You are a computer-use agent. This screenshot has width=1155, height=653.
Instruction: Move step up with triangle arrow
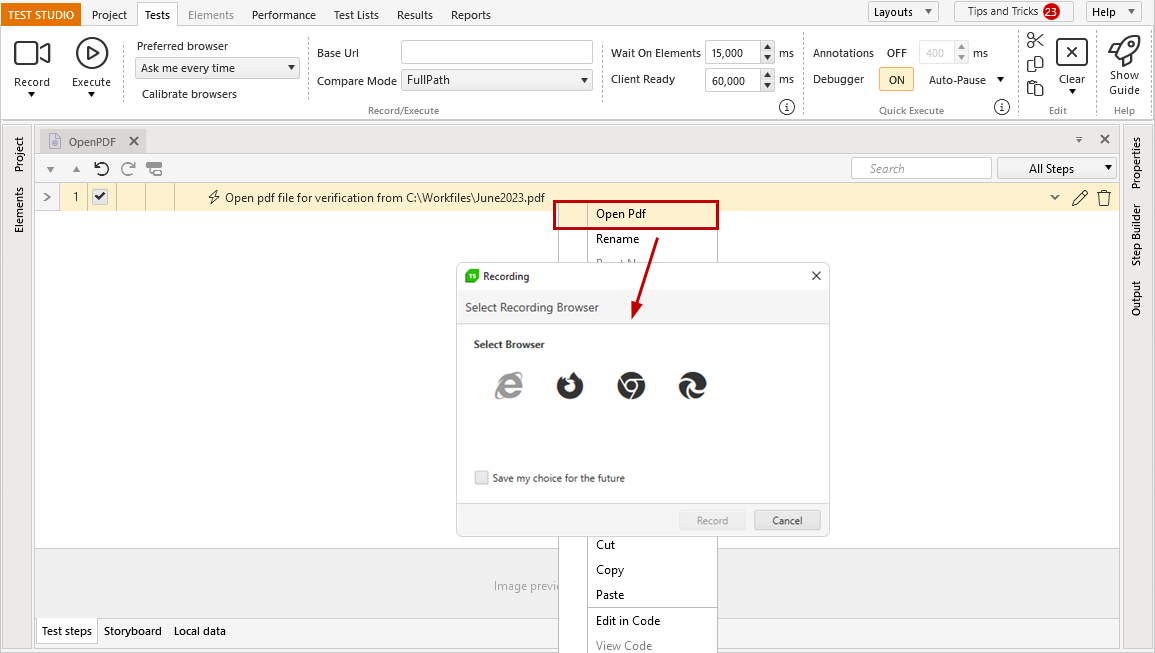76,170
